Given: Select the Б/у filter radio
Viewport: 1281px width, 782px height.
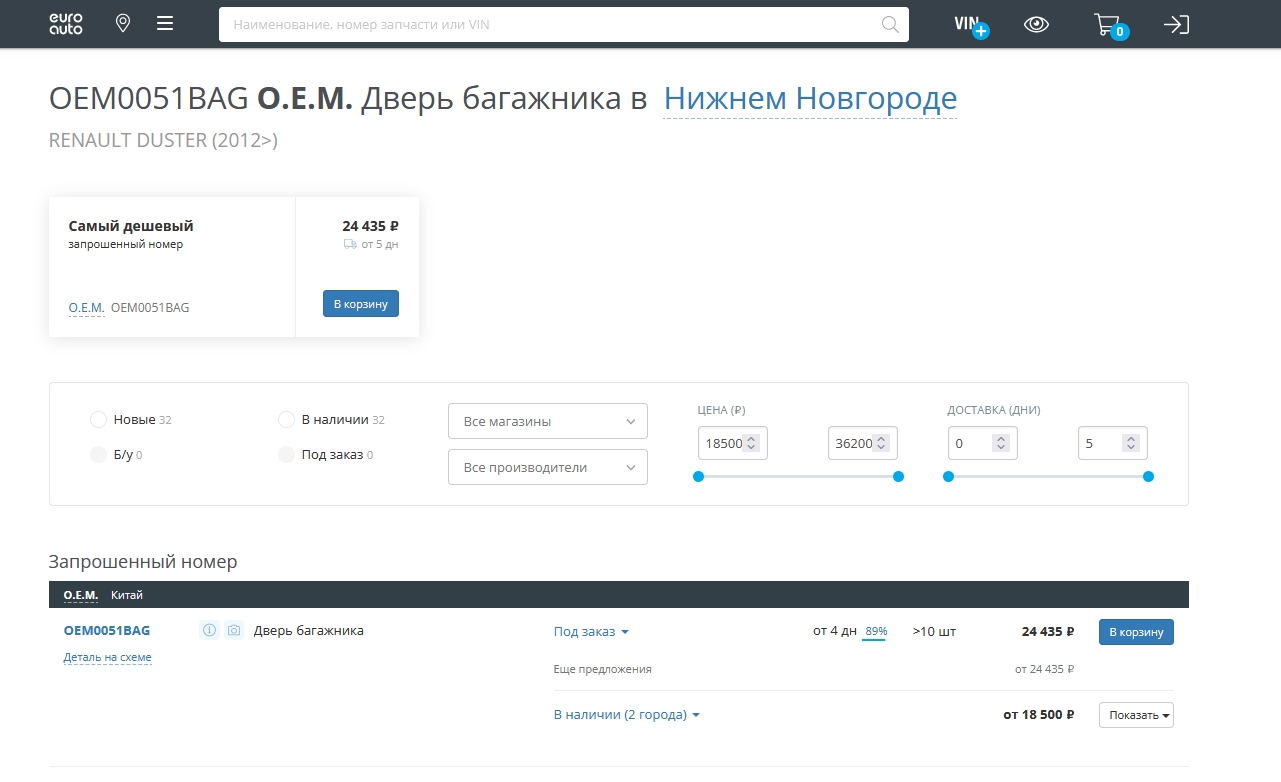Looking at the screenshot, I should [x=98, y=455].
